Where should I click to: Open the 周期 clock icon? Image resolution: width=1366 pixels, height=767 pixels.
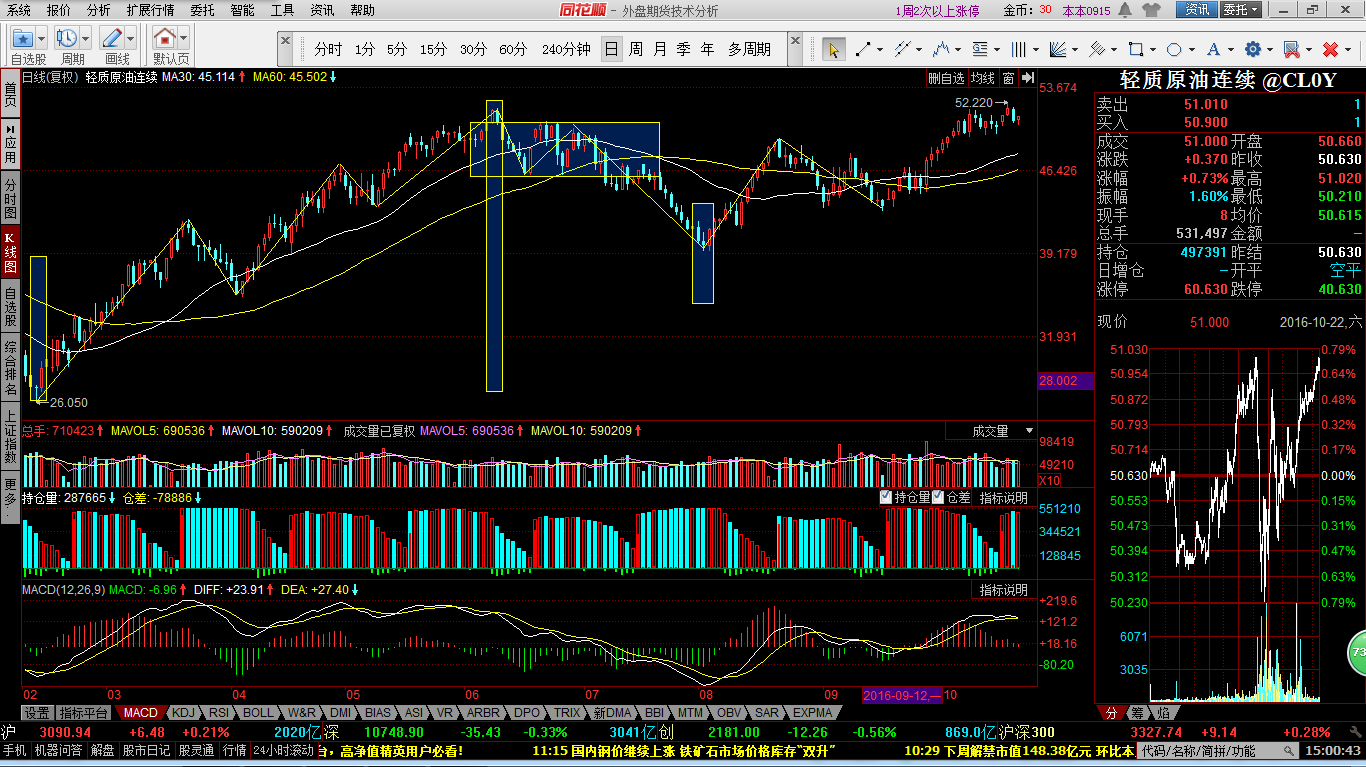[67, 39]
